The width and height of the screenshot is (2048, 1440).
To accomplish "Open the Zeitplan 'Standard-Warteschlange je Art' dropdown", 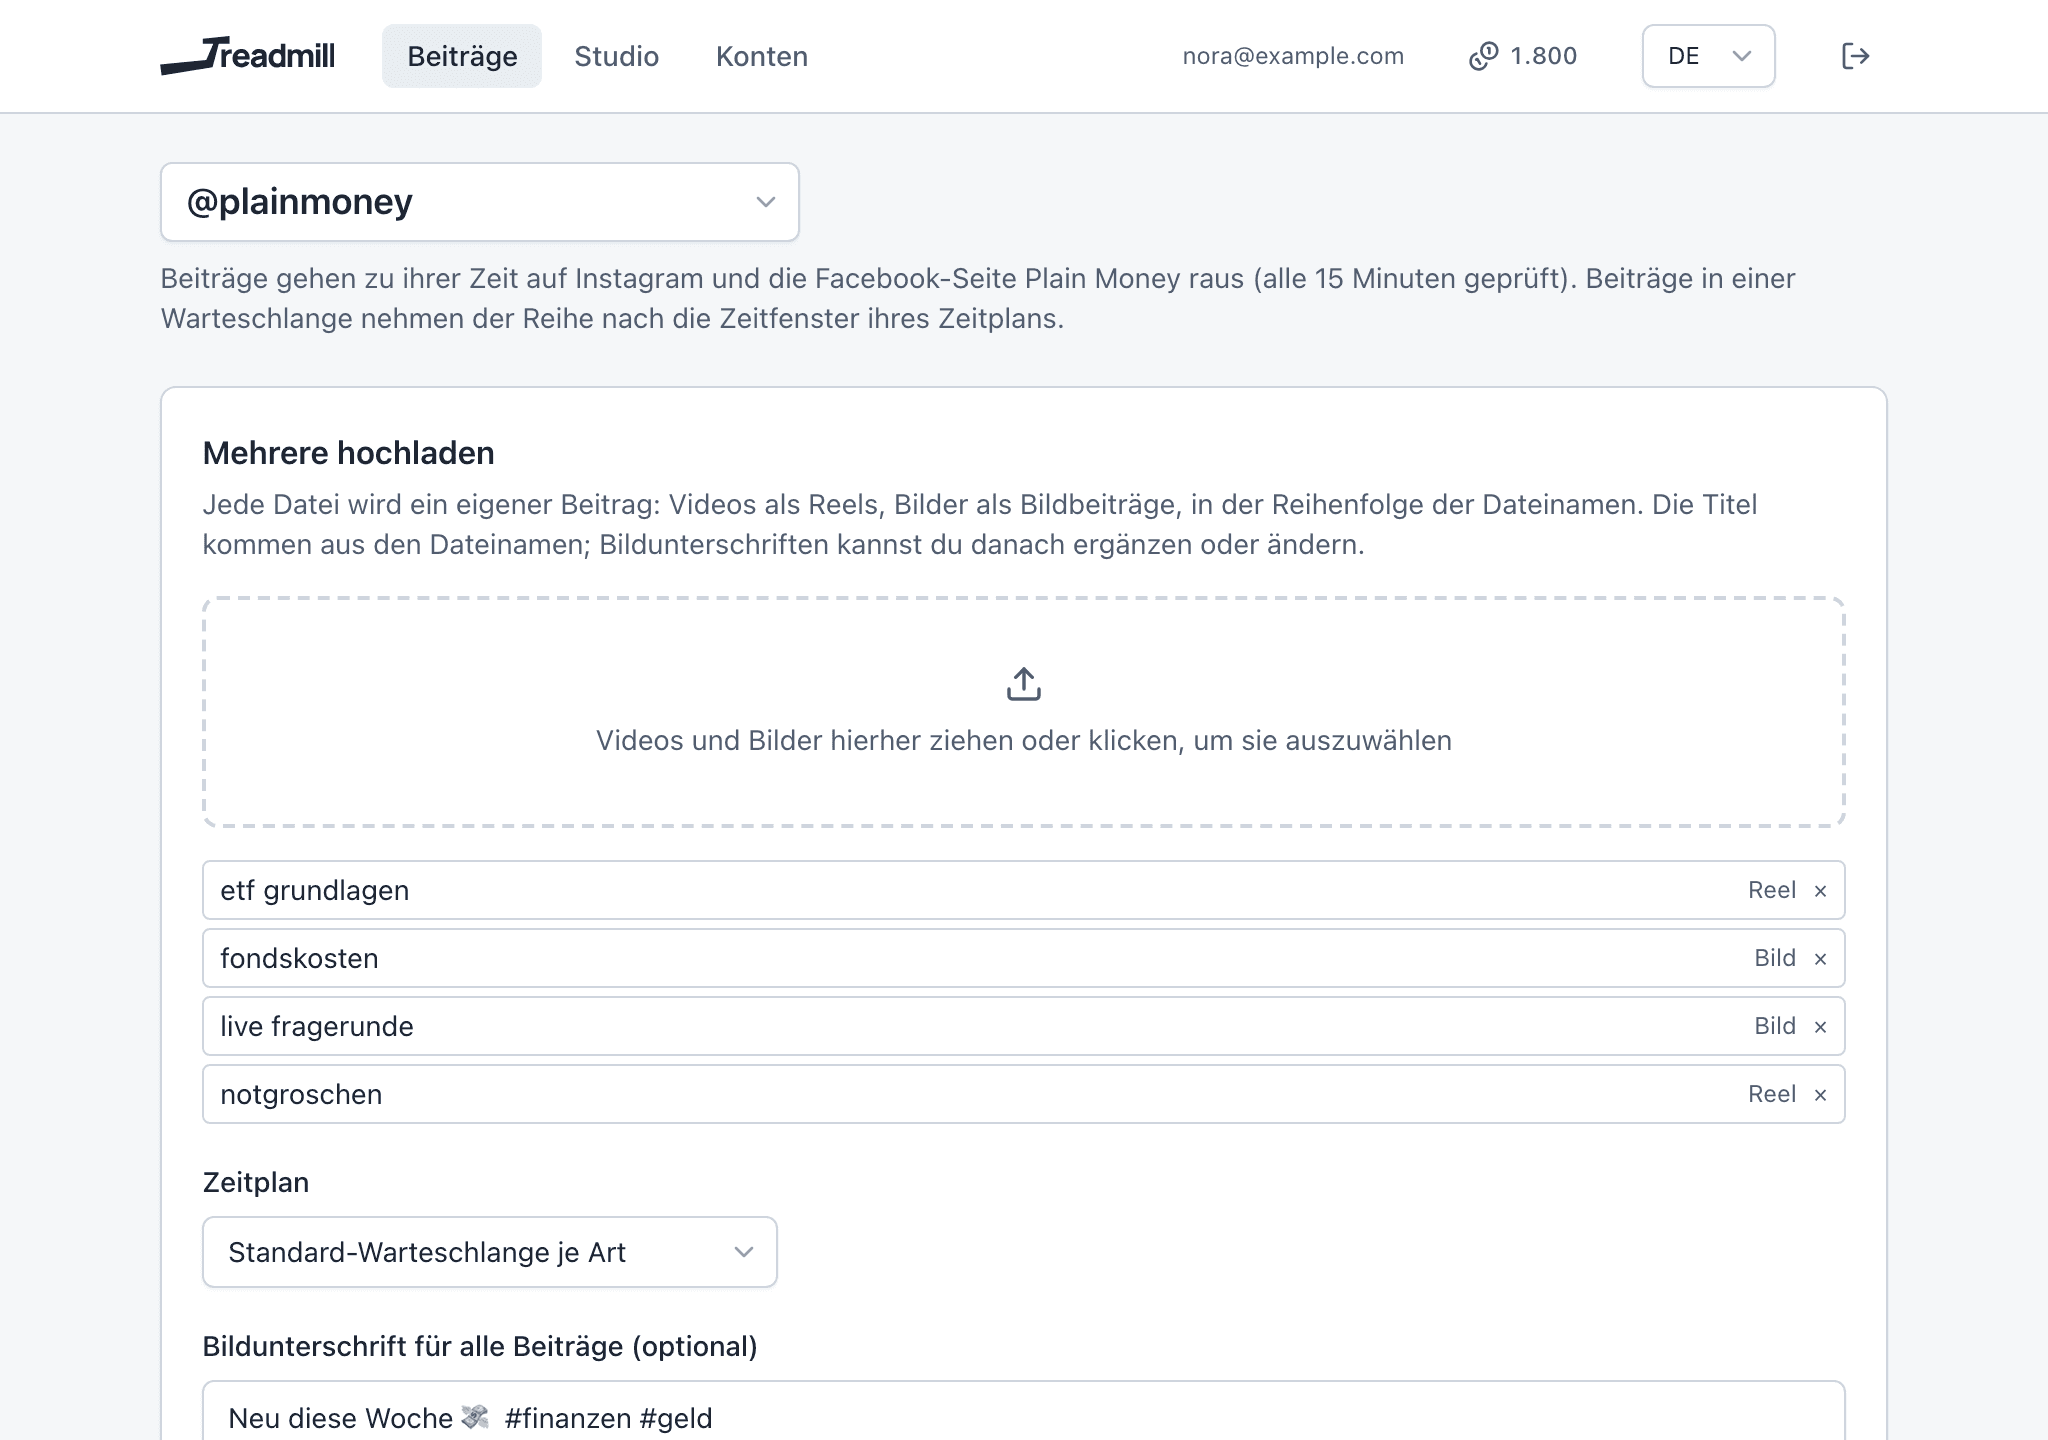I will click(490, 1252).
